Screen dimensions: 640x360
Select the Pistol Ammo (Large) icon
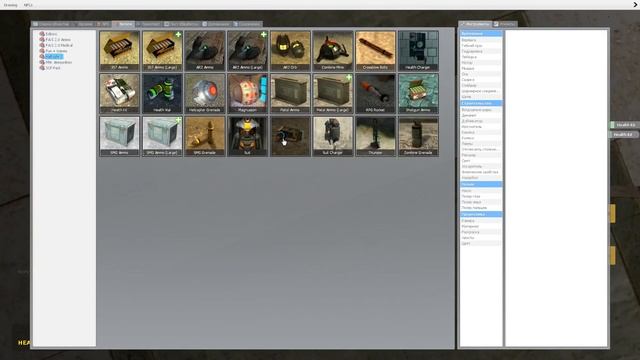[x=333, y=93]
